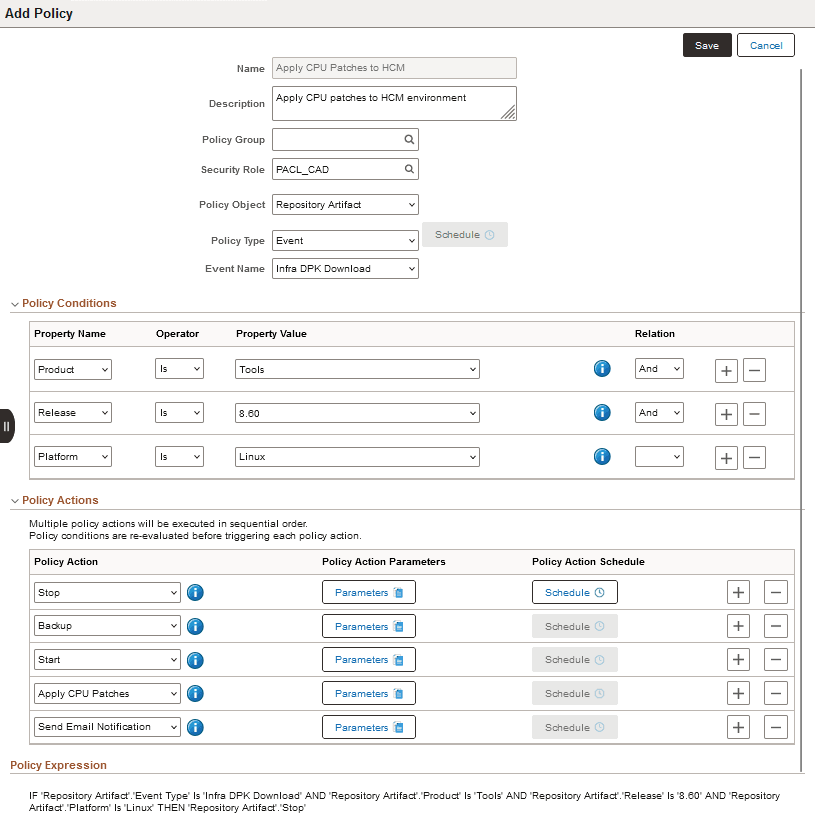Screen dimensions: 815x826
Task: Open the Policy Group lookup magnifier
Action: point(409,139)
